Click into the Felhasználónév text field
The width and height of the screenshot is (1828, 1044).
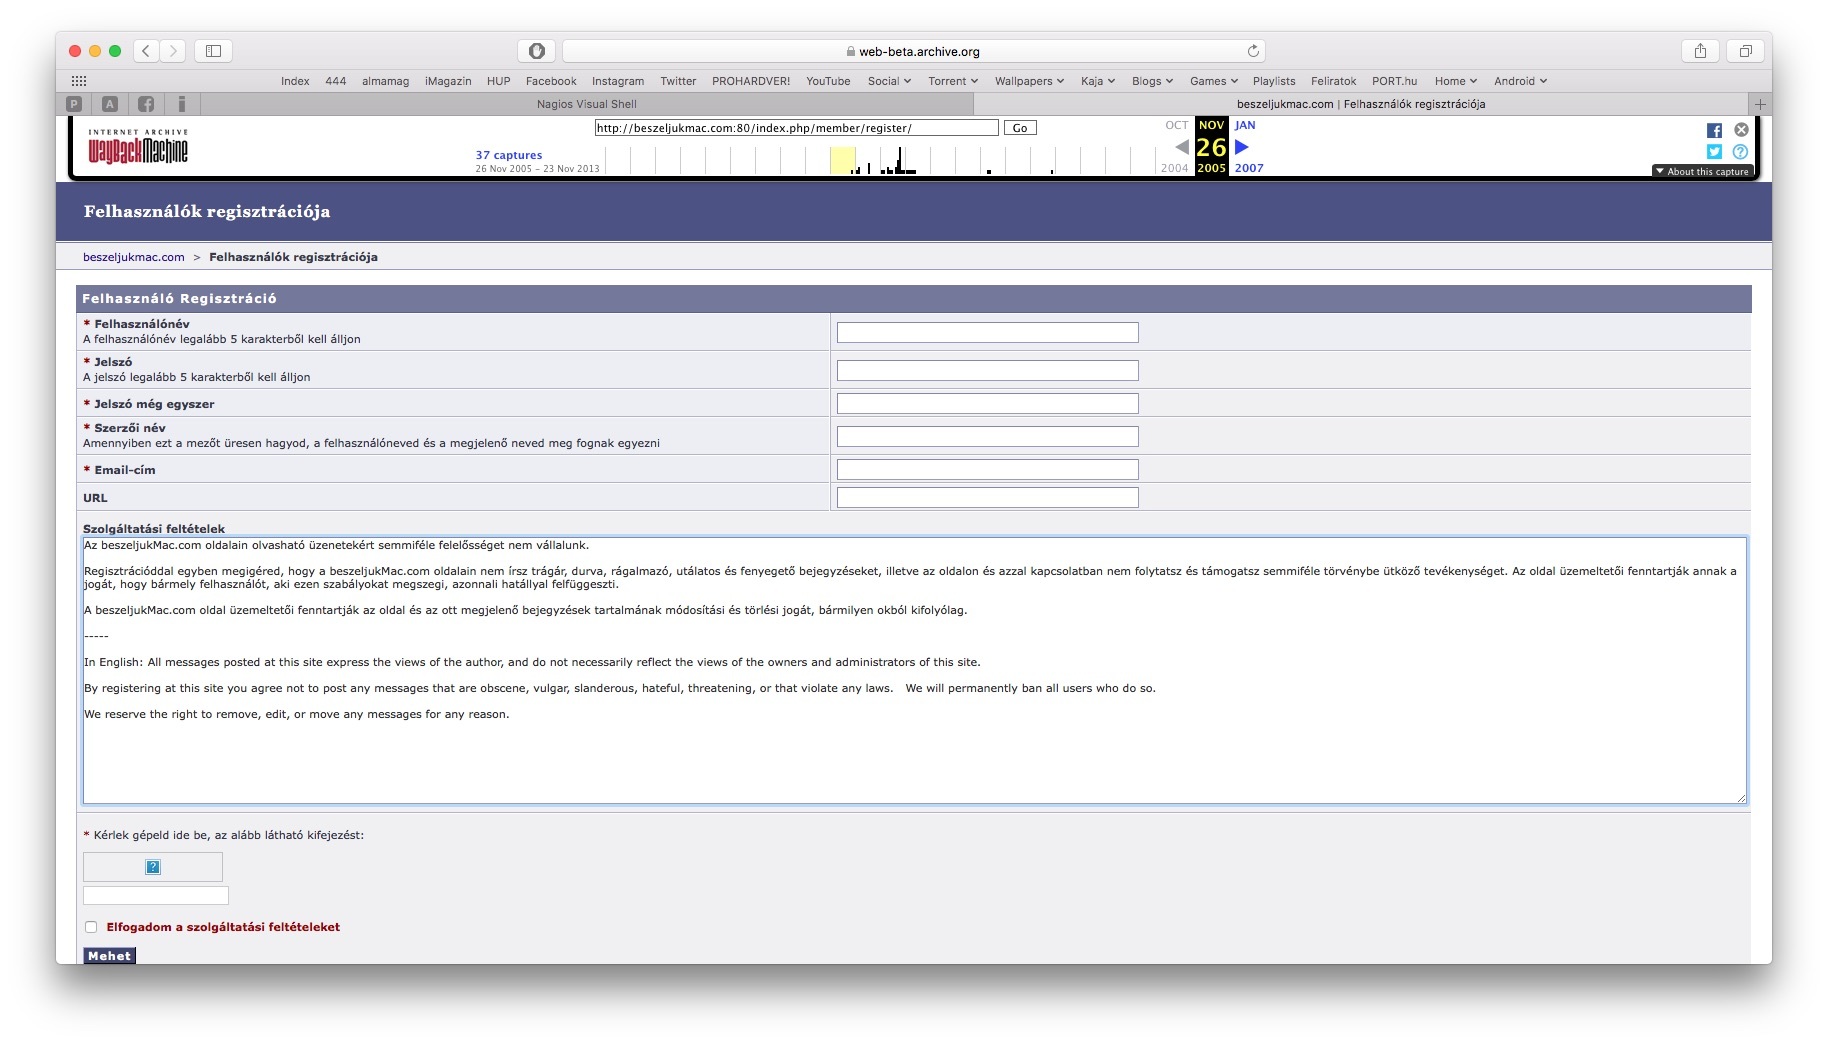pos(987,333)
